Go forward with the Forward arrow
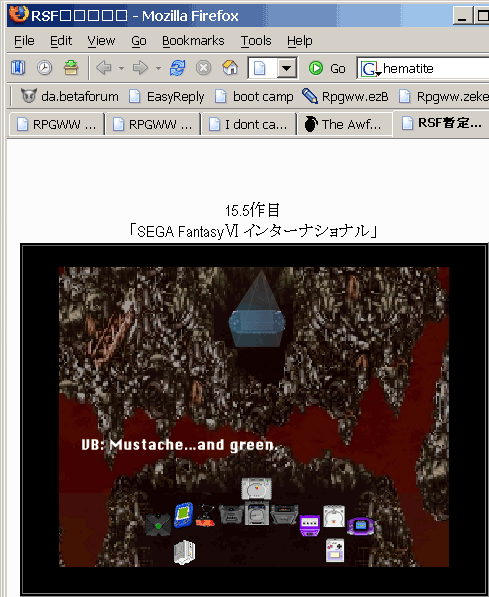The image size is (489, 597). tap(140, 68)
